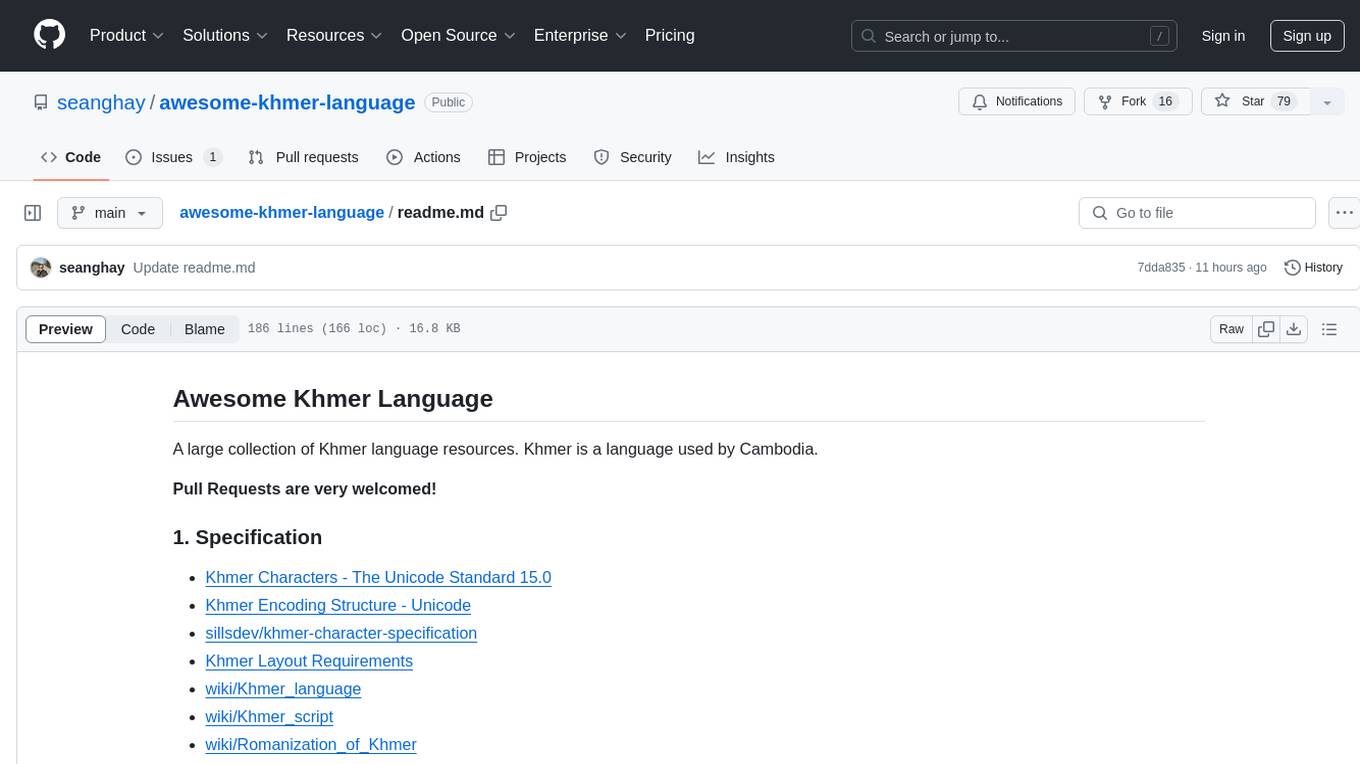The image size is (1360, 764).
Task: Open seanghay's avatar in commit bar
Action: [41, 268]
